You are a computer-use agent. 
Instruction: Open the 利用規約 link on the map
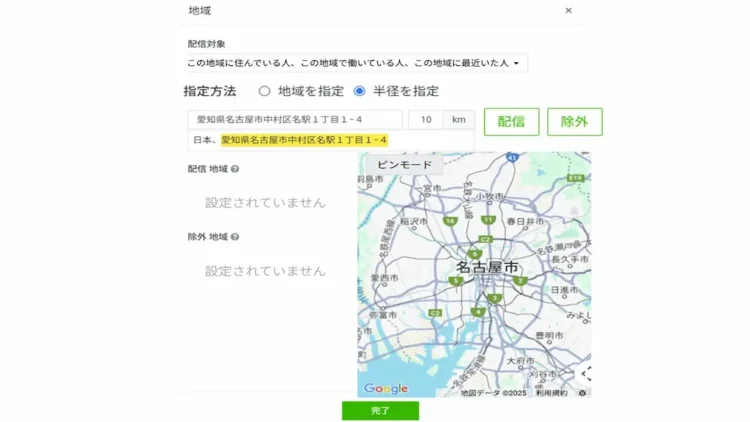click(551, 393)
